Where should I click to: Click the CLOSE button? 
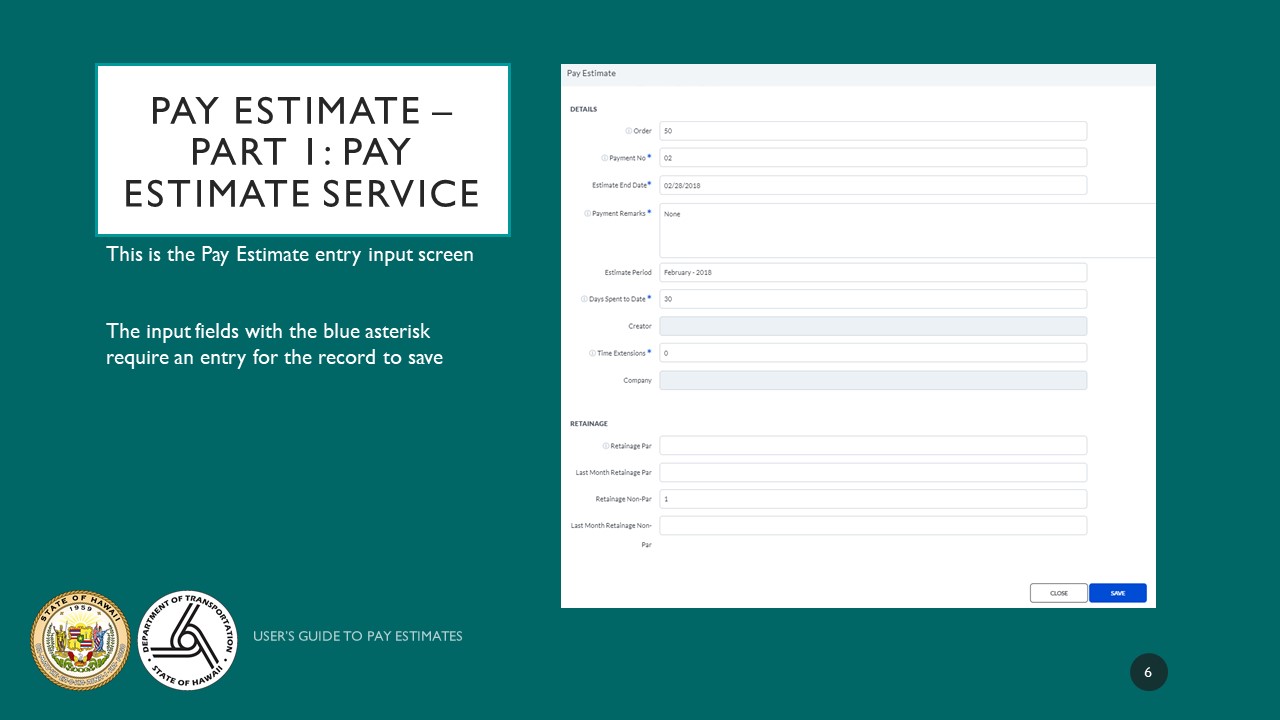[x=1059, y=593]
